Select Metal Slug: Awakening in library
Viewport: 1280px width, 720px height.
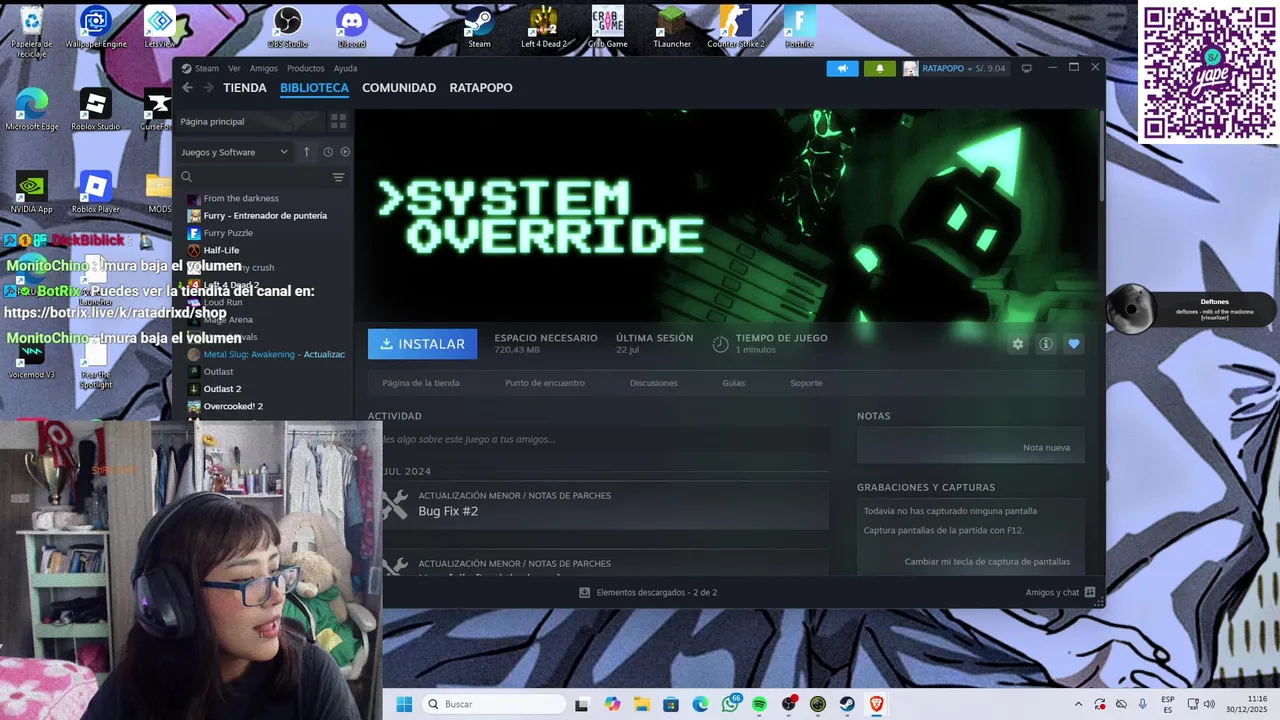(x=266, y=354)
